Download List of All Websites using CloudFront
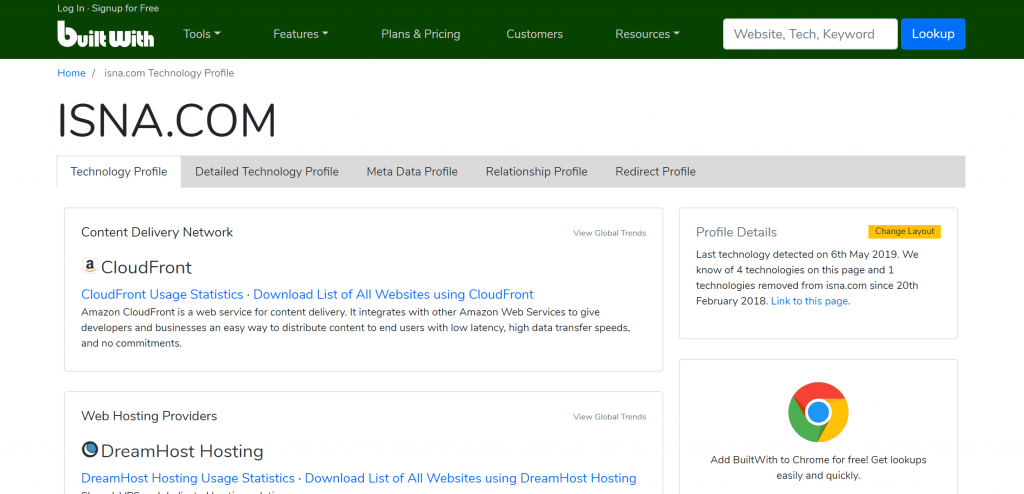 click(393, 294)
